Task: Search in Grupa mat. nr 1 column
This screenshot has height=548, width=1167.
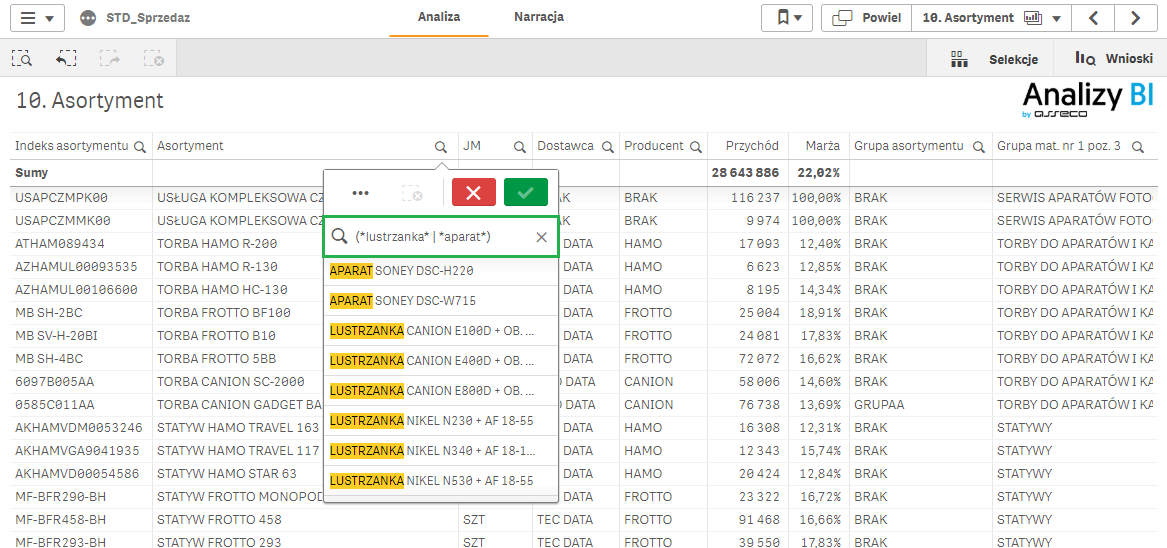Action: pos(1137,147)
